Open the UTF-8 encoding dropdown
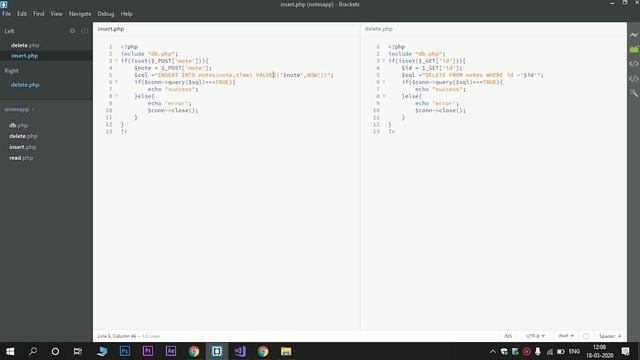640x360 pixels. [535, 336]
